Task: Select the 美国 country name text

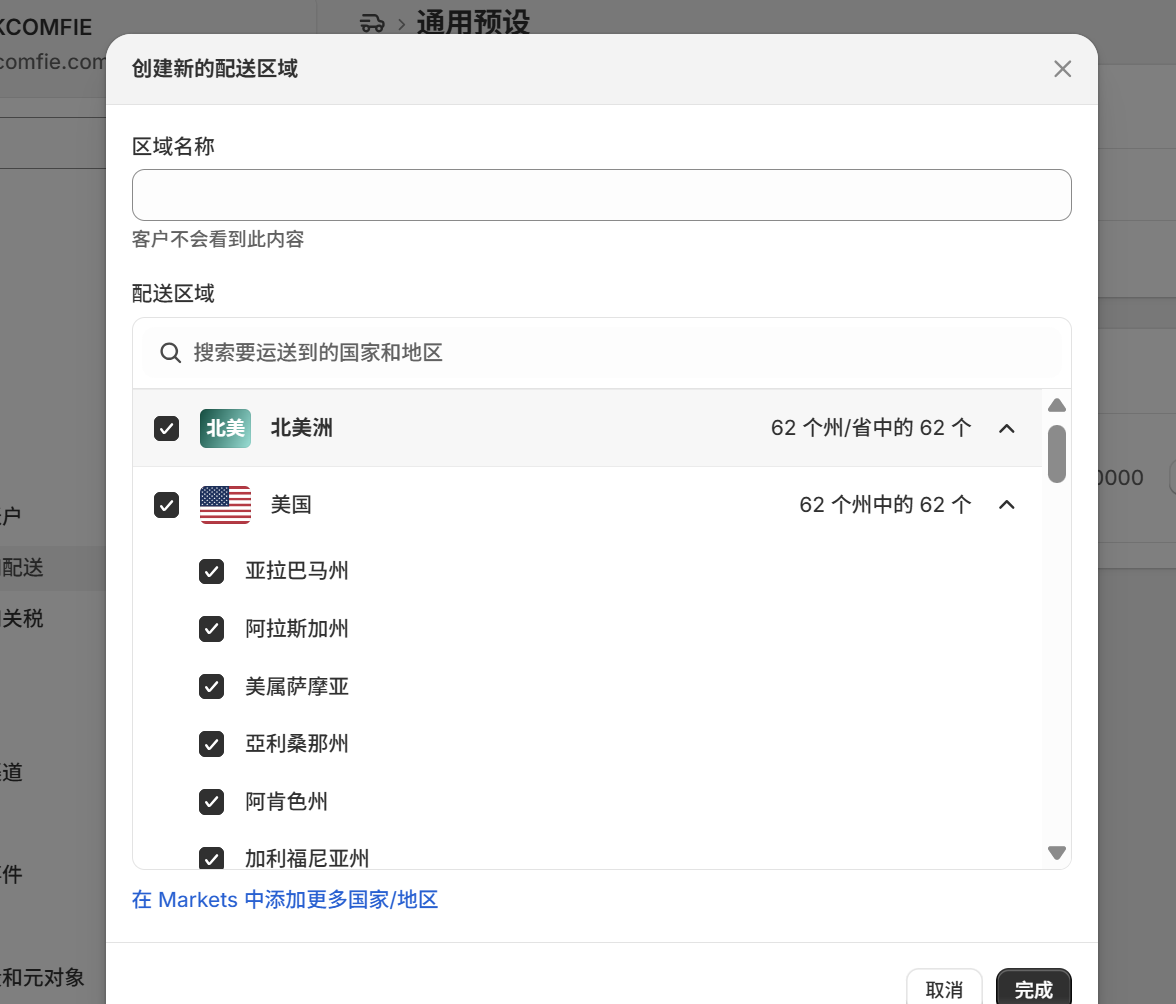Action: tap(291, 505)
